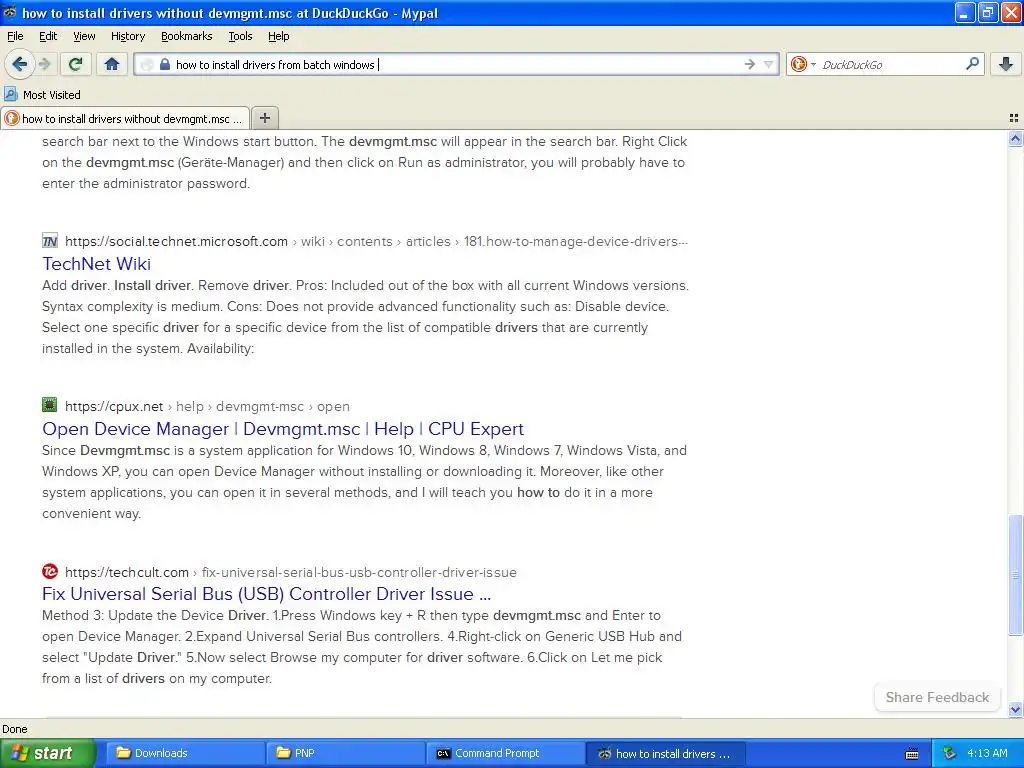Click the TechNet favicon

tap(50, 241)
